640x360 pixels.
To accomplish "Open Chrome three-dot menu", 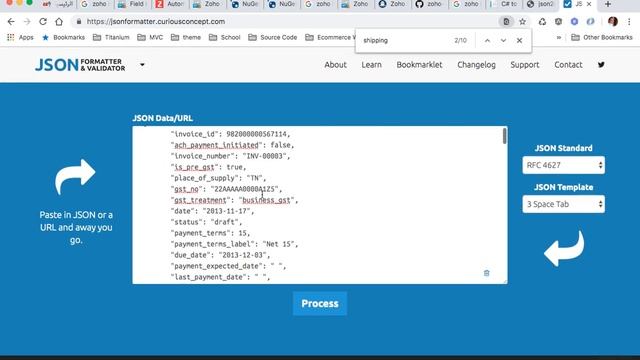I will click(629, 22).
